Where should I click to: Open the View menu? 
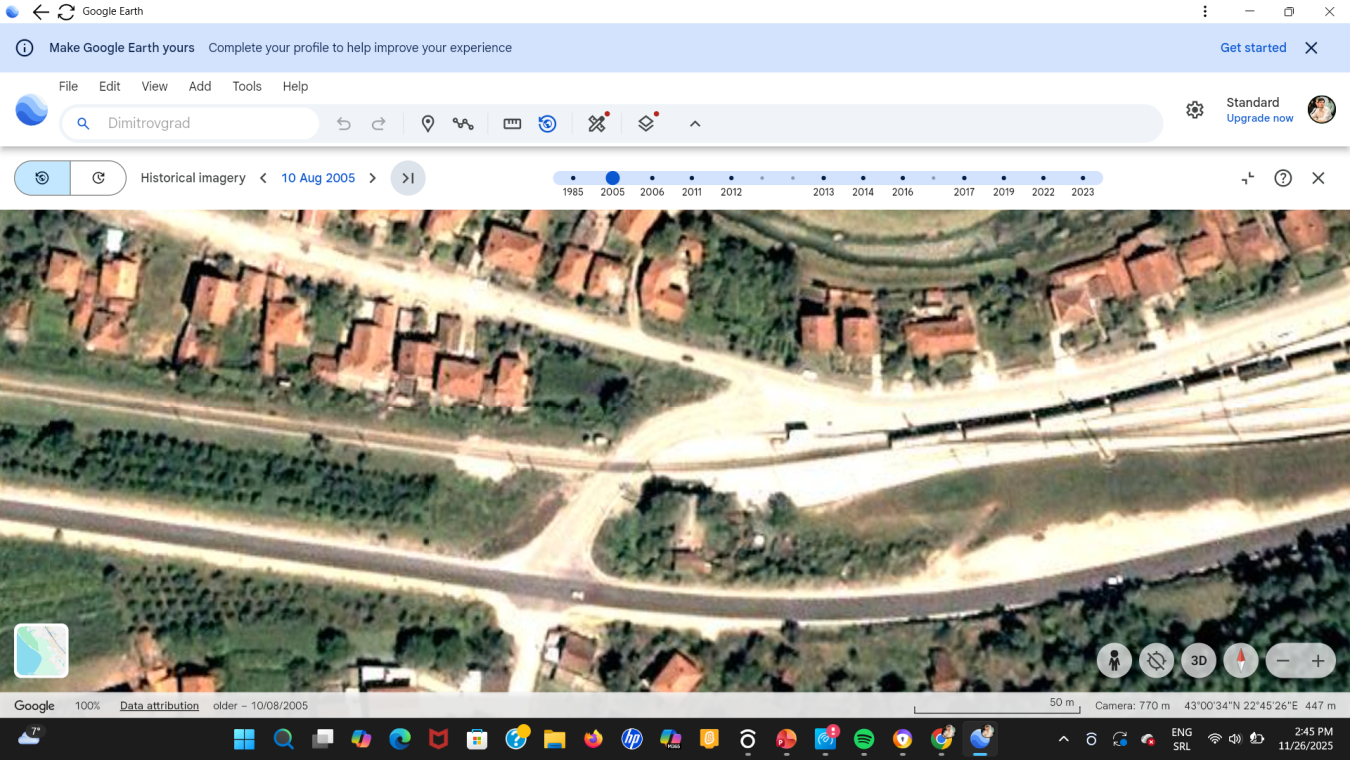coord(154,86)
